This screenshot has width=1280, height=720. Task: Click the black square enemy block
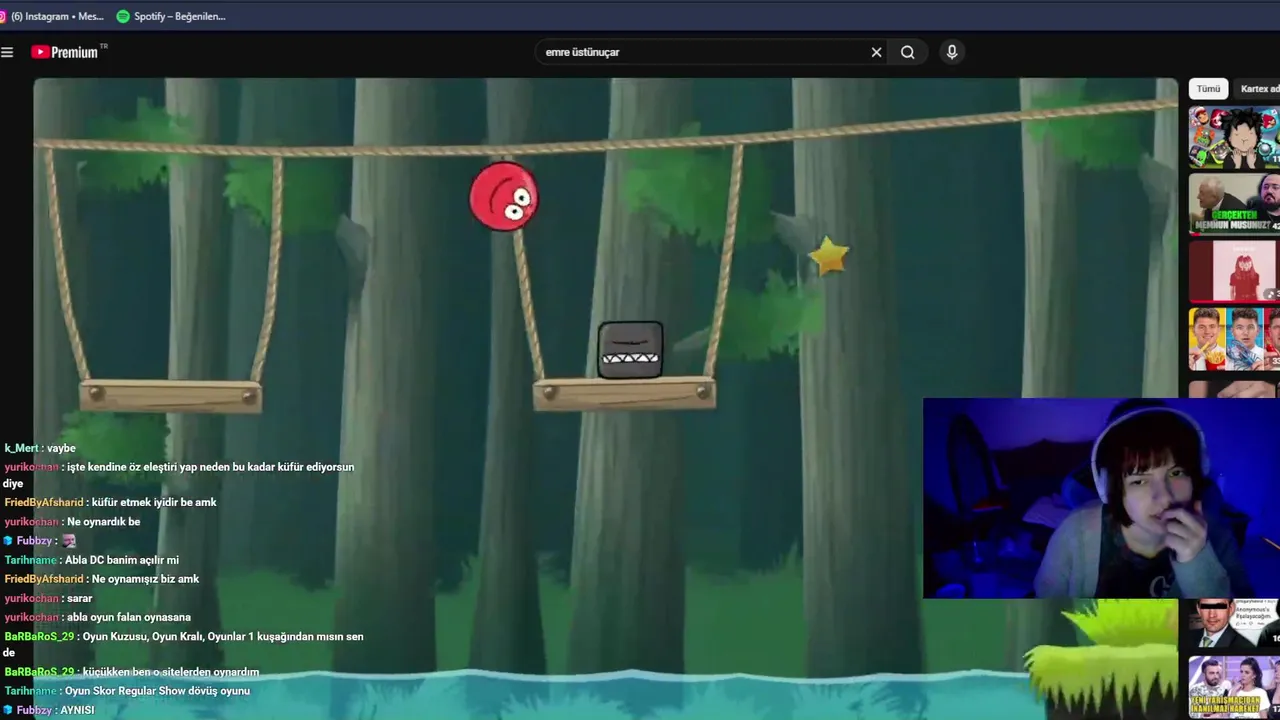coord(630,350)
